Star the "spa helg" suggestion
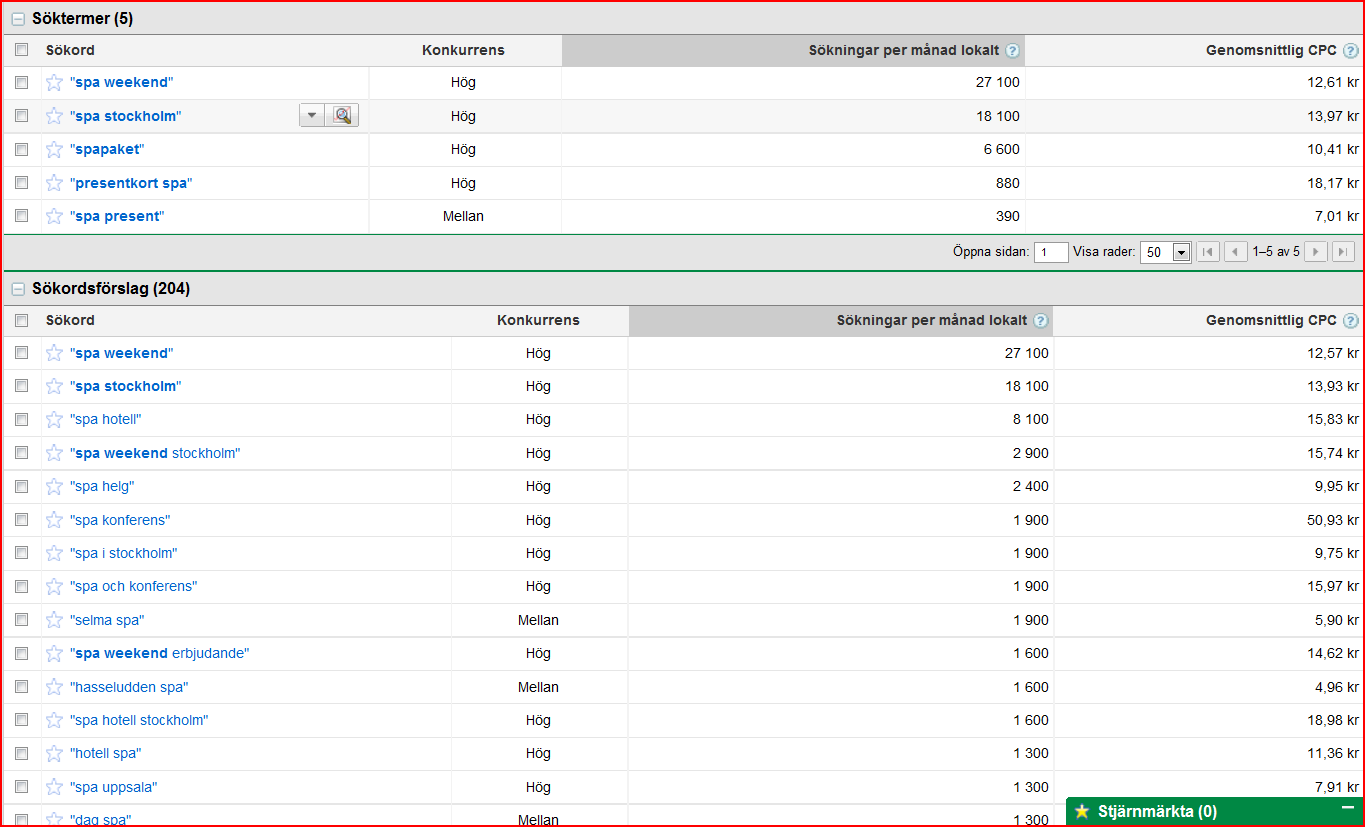 (x=54, y=486)
